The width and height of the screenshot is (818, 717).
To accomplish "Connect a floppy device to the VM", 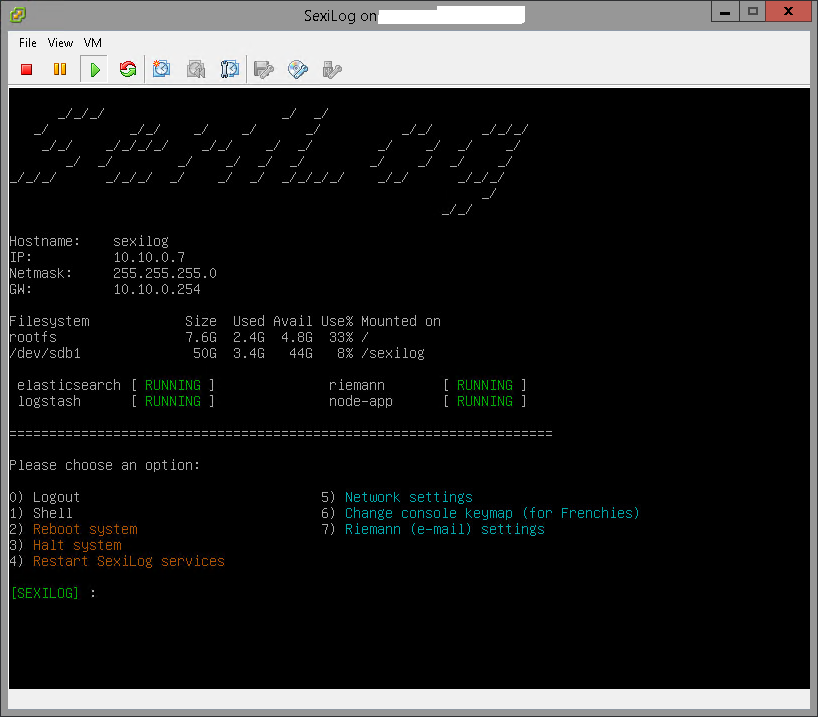I will tap(263, 69).
